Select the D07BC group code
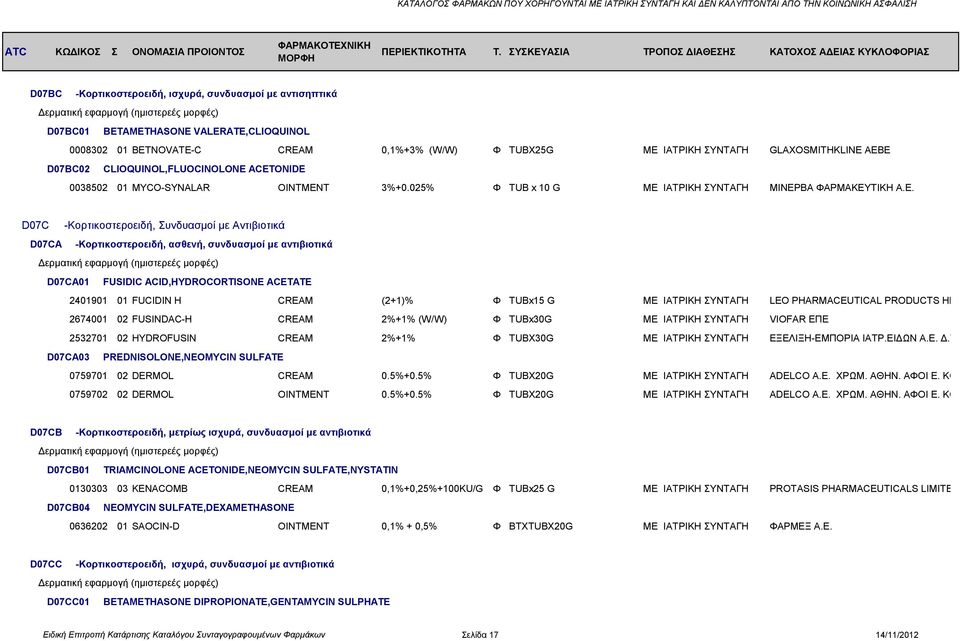Image resolution: width=960 pixels, height=641 pixels. click(x=46, y=94)
